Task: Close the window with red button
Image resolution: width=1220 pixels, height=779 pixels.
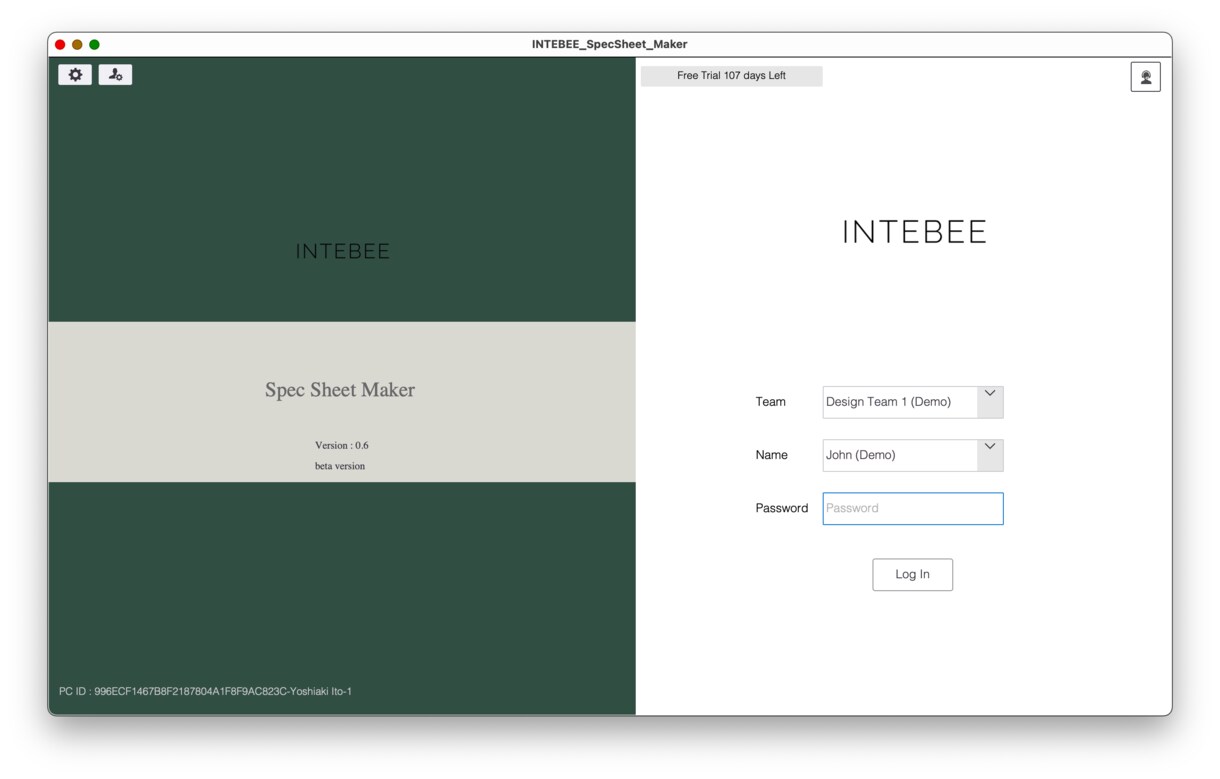Action: tap(60, 44)
